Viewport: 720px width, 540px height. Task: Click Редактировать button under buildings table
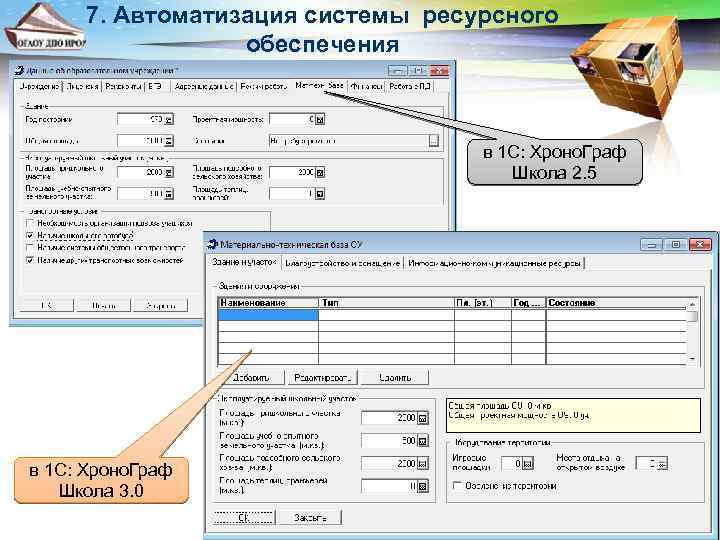click(322, 377)
